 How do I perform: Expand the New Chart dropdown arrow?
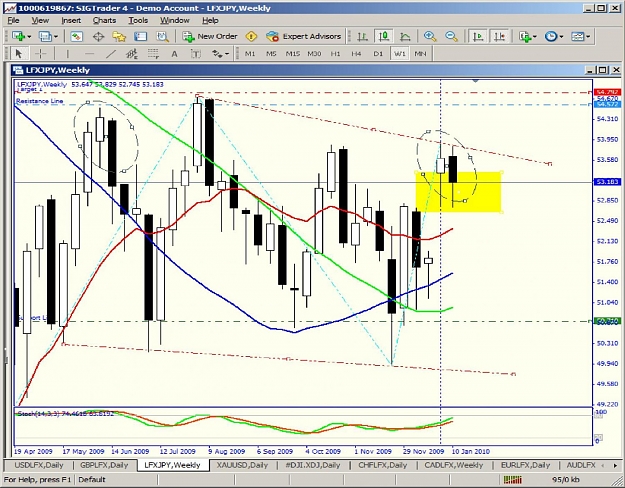pyautogui.click(x=29, y=37)
